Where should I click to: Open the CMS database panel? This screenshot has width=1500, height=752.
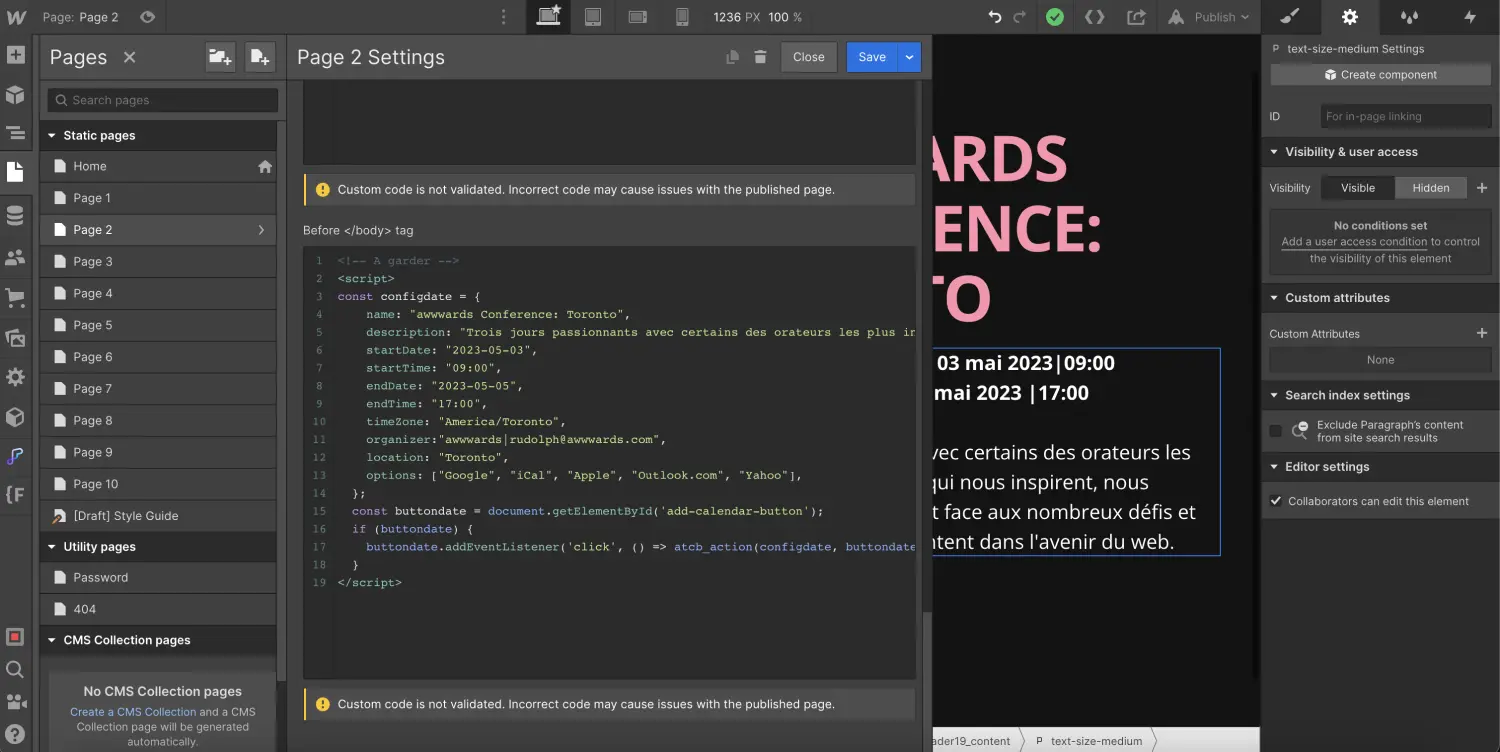[x=15, y=215]
